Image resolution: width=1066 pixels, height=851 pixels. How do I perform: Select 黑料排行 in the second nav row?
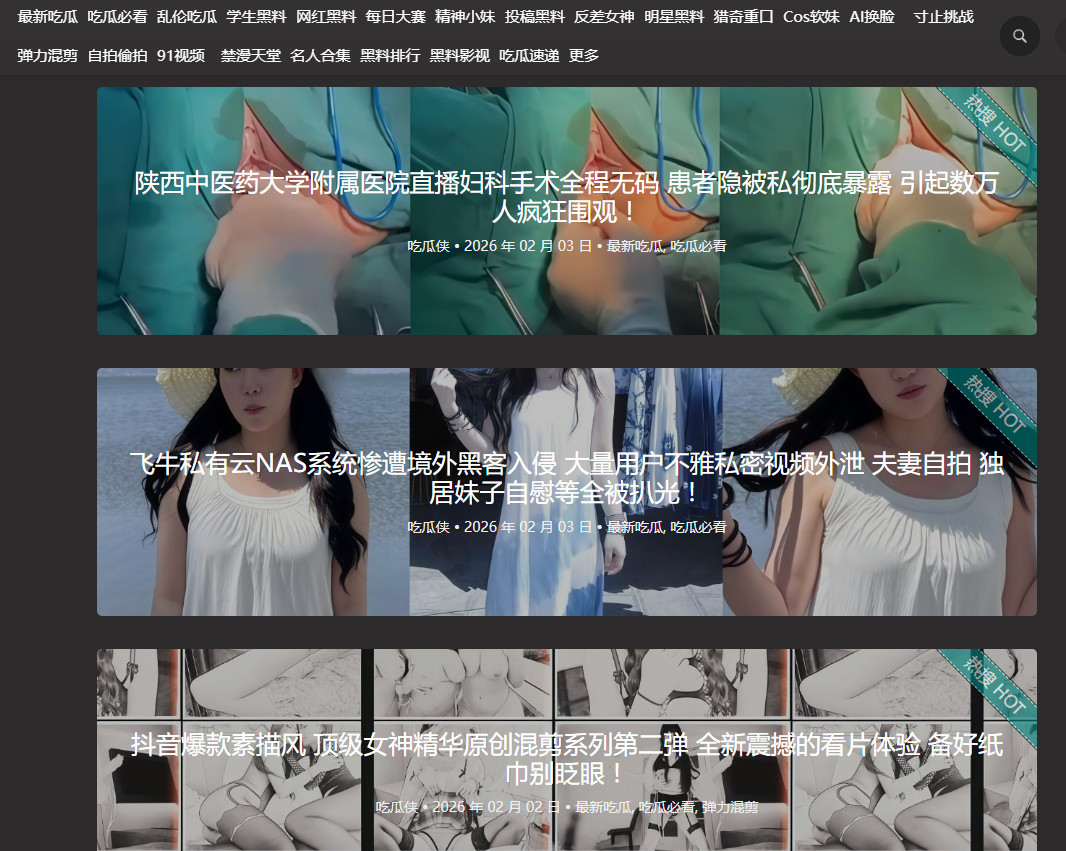pos(390,56)
